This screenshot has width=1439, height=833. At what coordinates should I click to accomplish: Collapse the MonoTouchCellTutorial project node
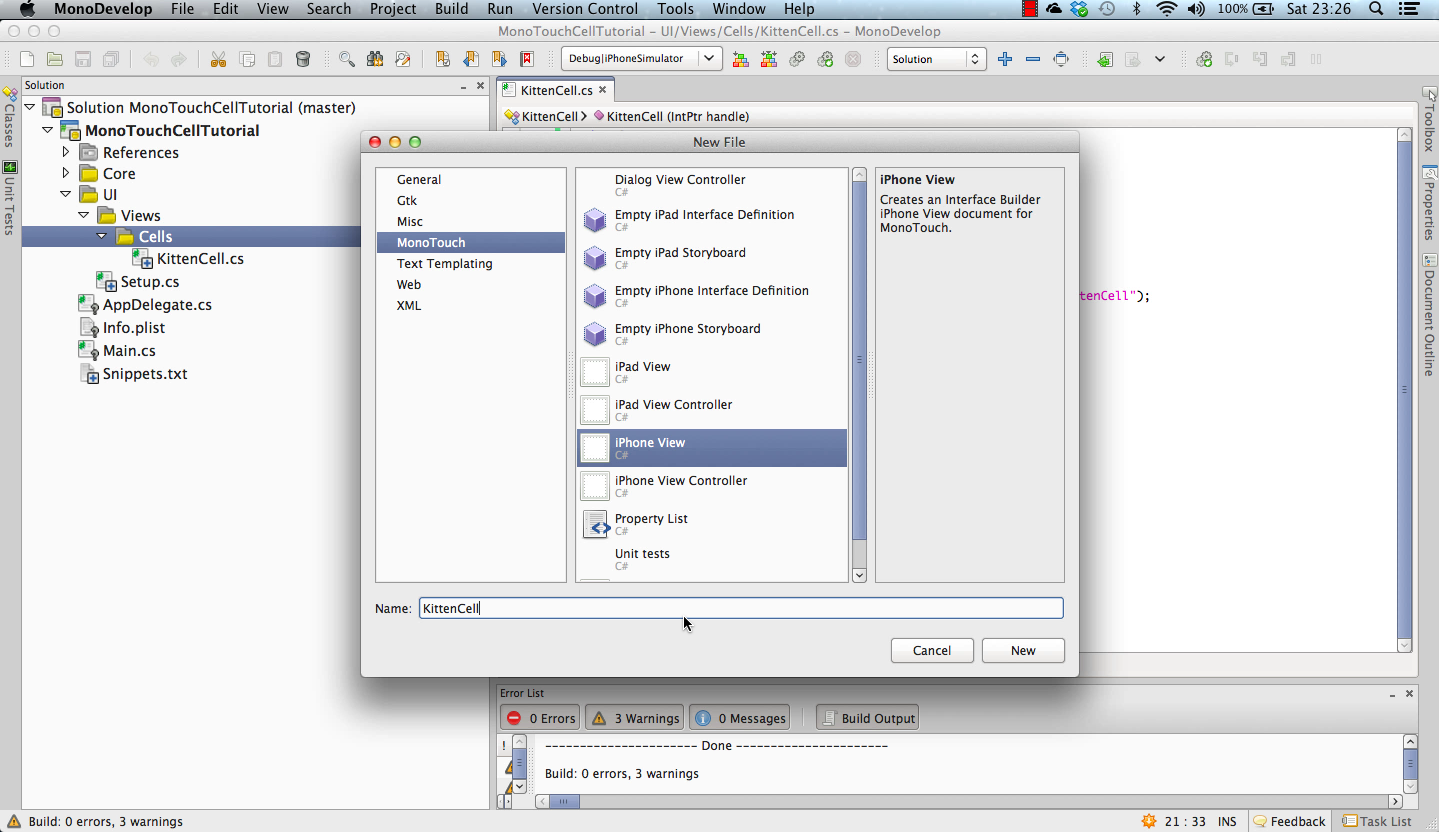(x=47, y=130)
